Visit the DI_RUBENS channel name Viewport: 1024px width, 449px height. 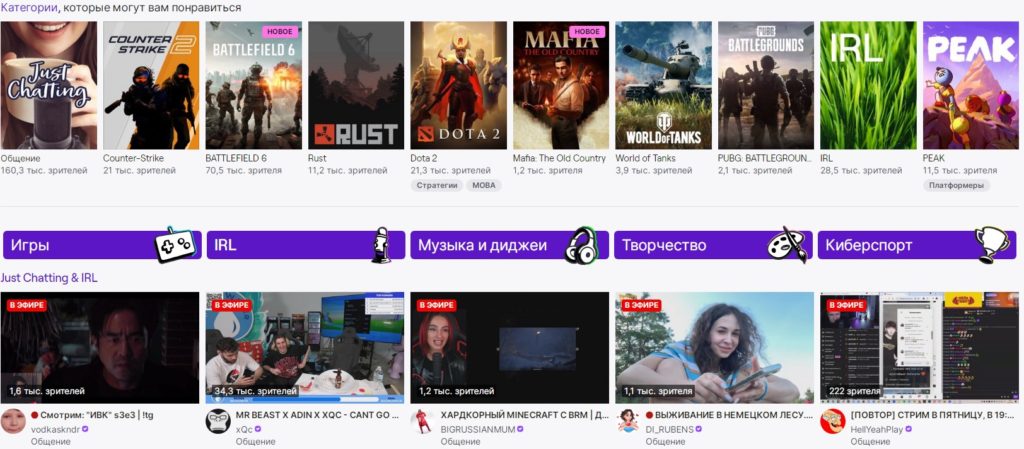tap(669, 429)
